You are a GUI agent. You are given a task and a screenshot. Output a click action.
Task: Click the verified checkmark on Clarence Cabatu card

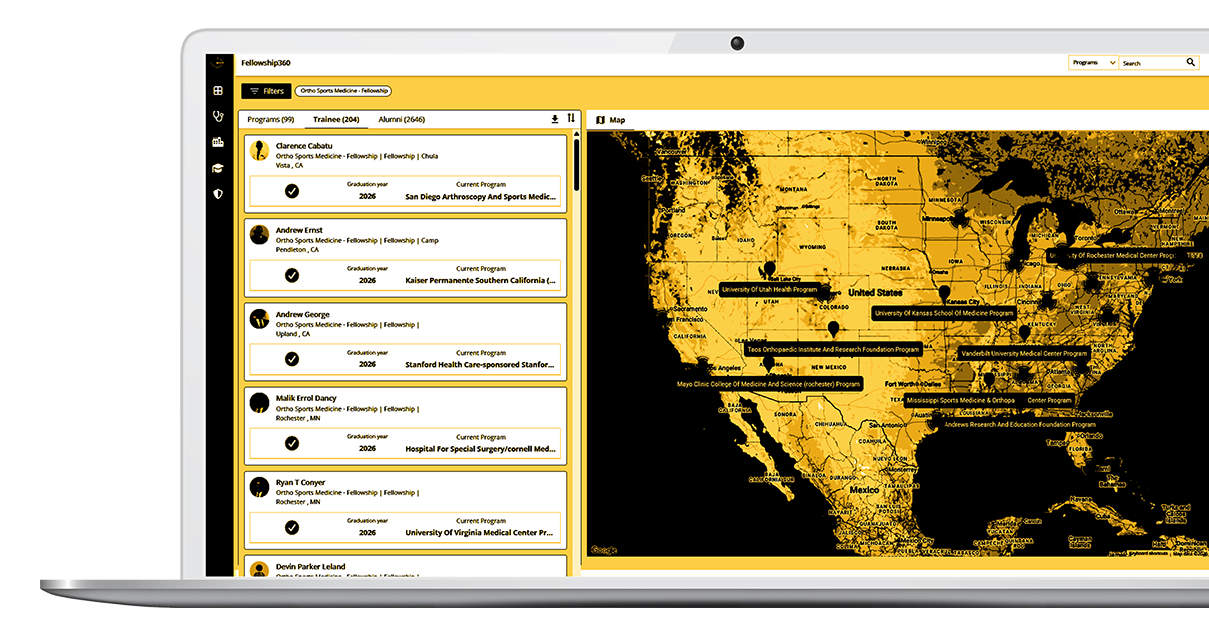[292, 191]
